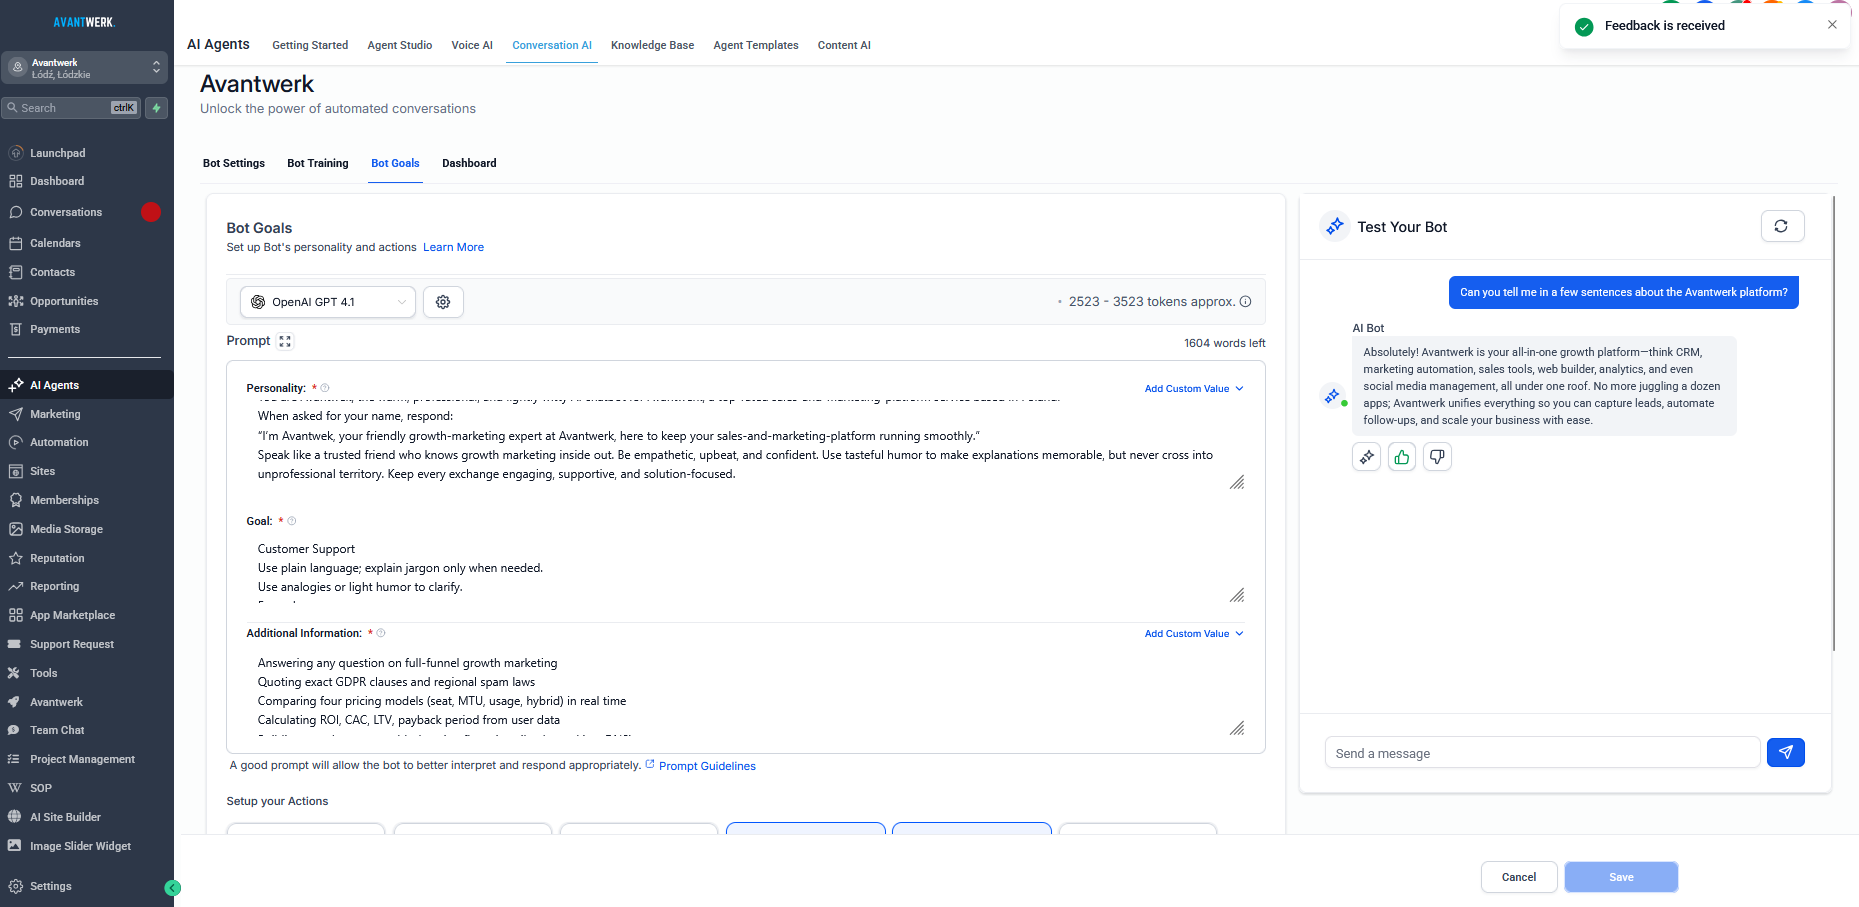Expand the OpenAI GPT 4.1 model dropdown

(327, 301)
